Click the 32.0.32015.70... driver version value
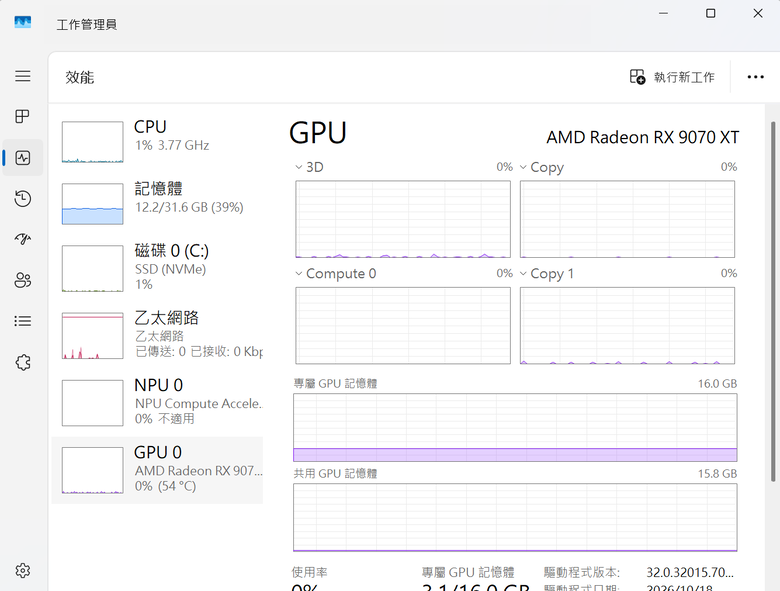Viewport: 780px width, 591px height. click(690, 573)
